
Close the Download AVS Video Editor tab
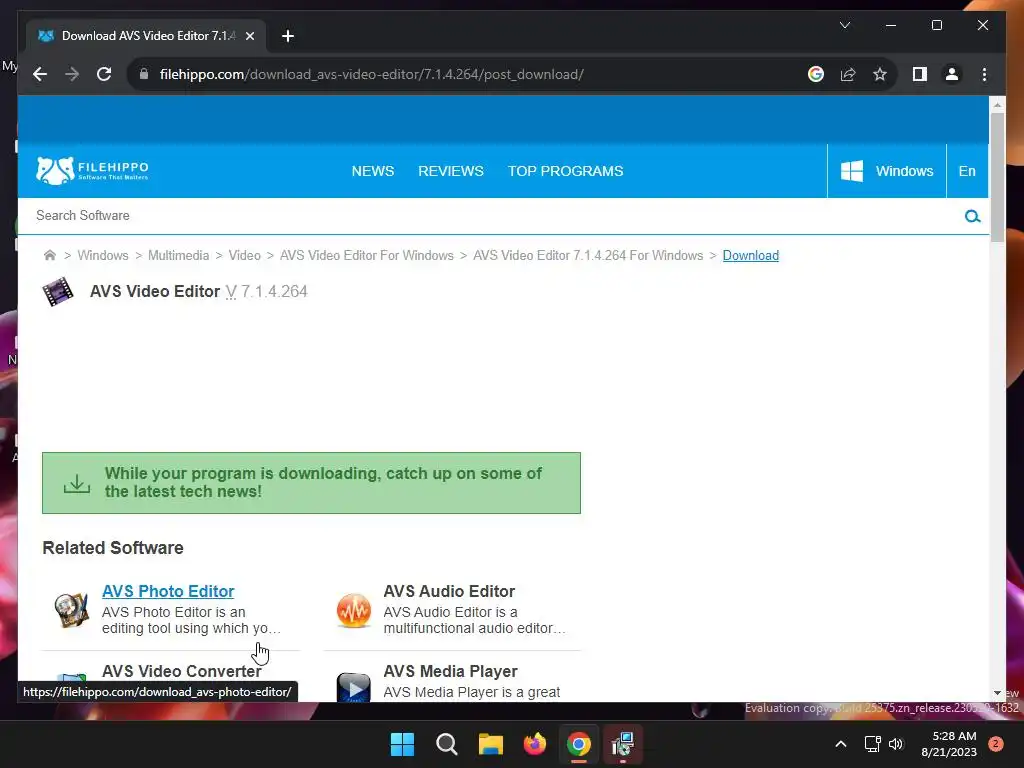[249, 36]
